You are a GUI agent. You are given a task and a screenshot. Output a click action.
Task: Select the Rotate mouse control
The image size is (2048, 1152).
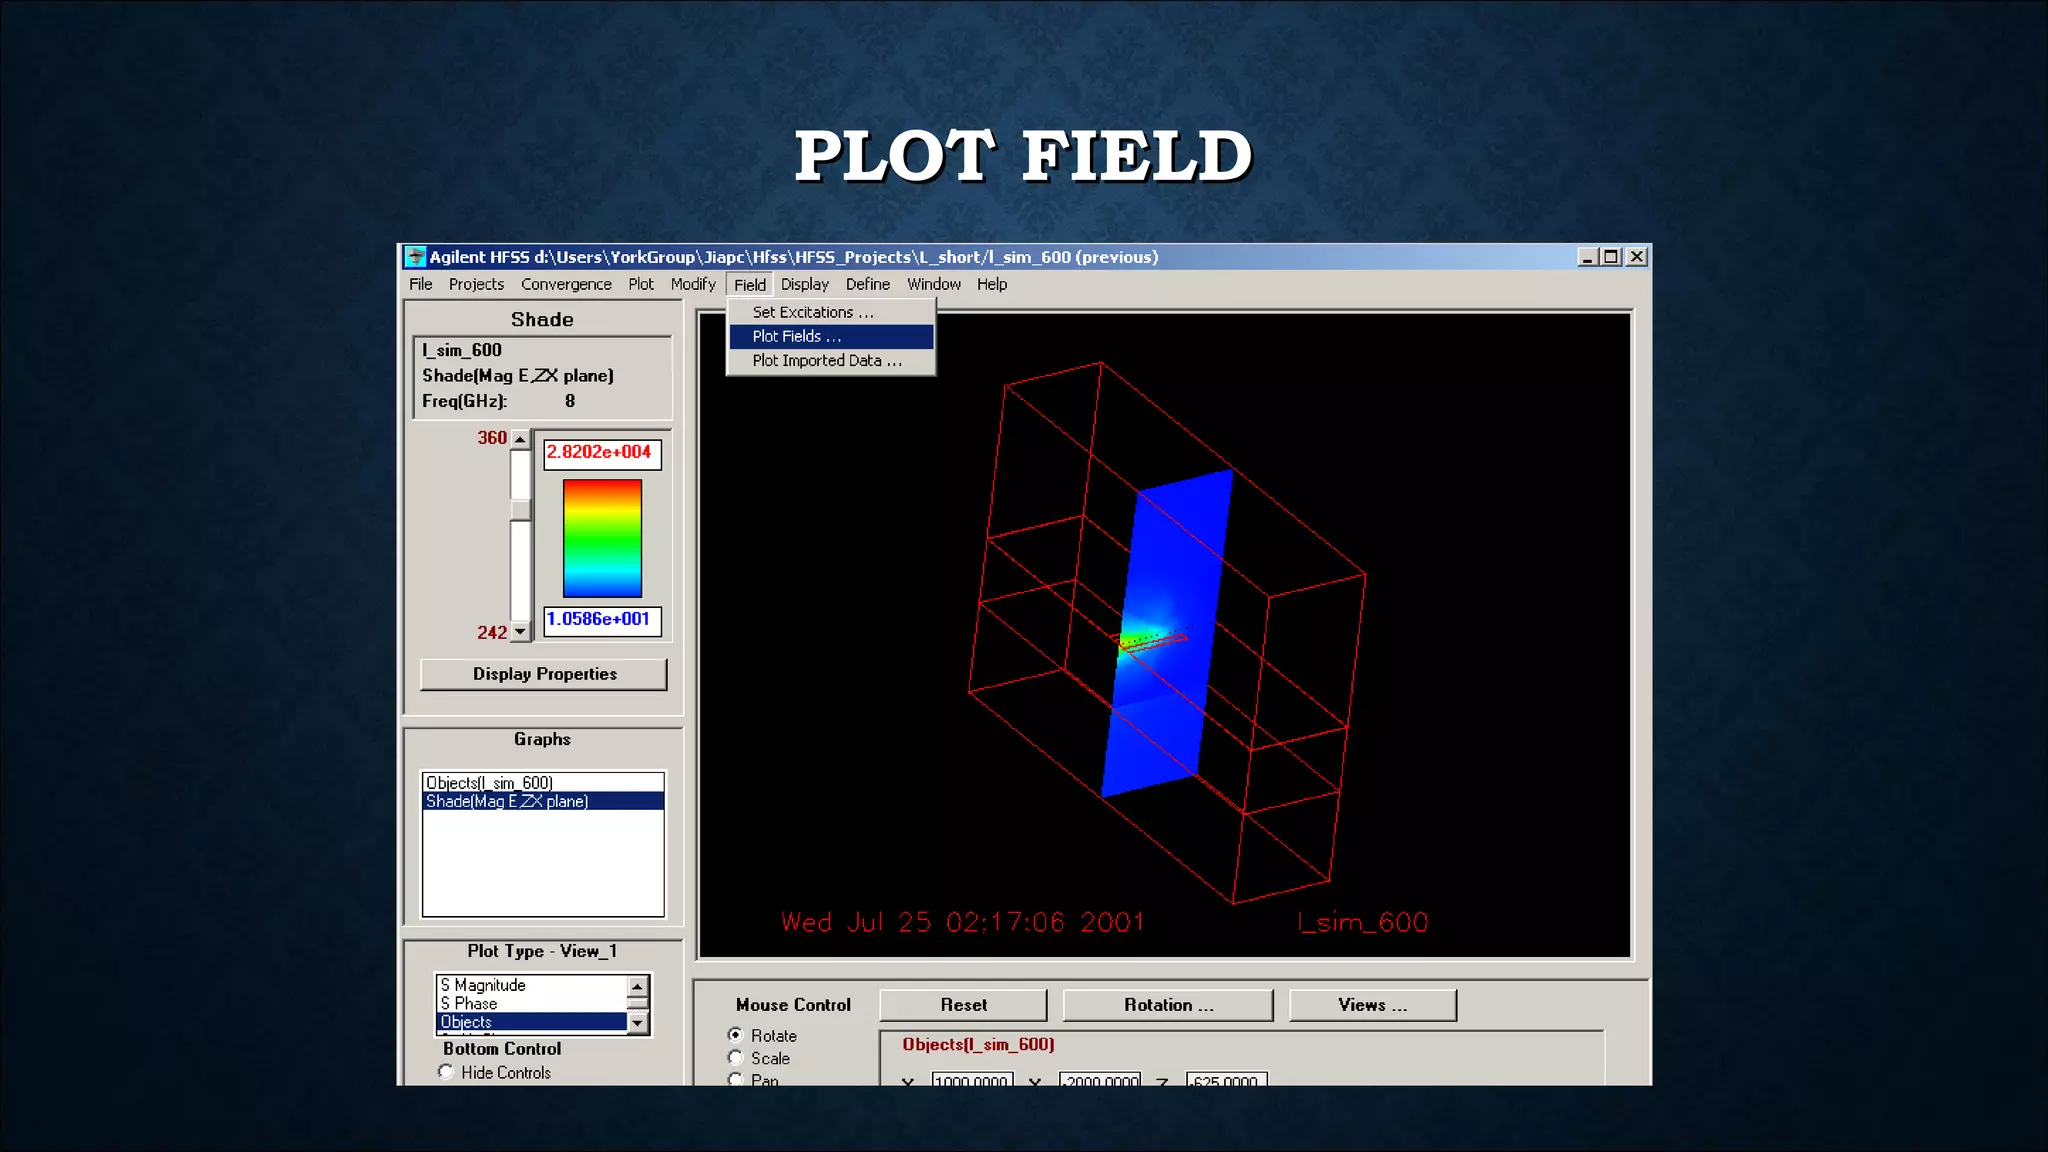(x=736, y=1035)
